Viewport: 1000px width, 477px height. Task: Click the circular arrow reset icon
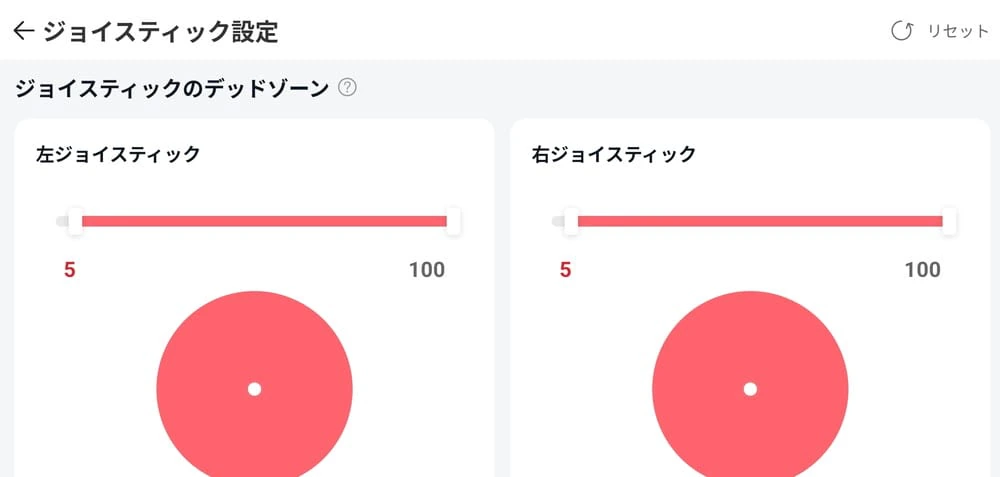tap(902, 32)
